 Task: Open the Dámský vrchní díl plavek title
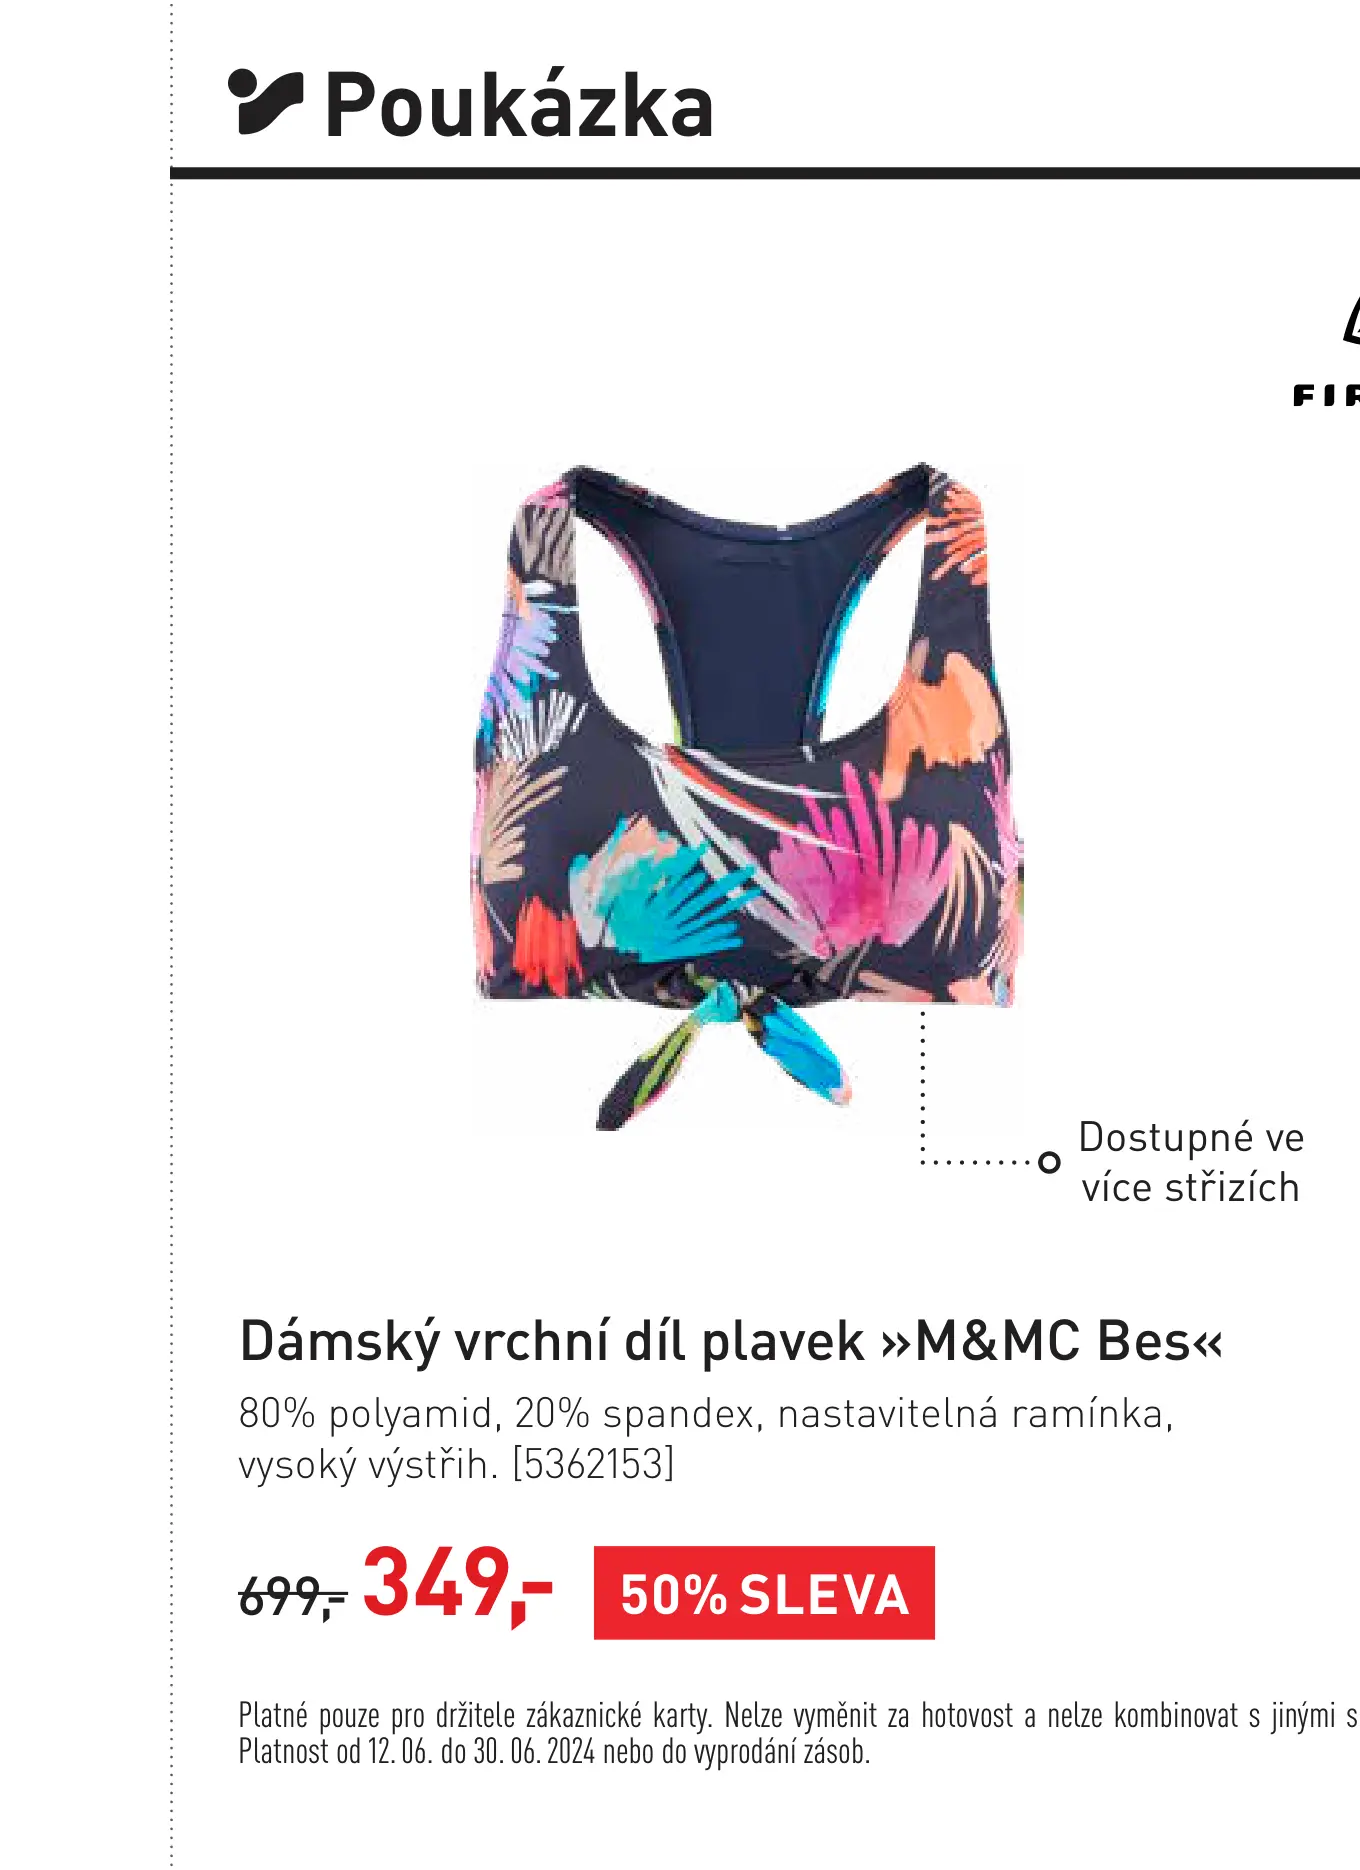tap(731, 1342)
